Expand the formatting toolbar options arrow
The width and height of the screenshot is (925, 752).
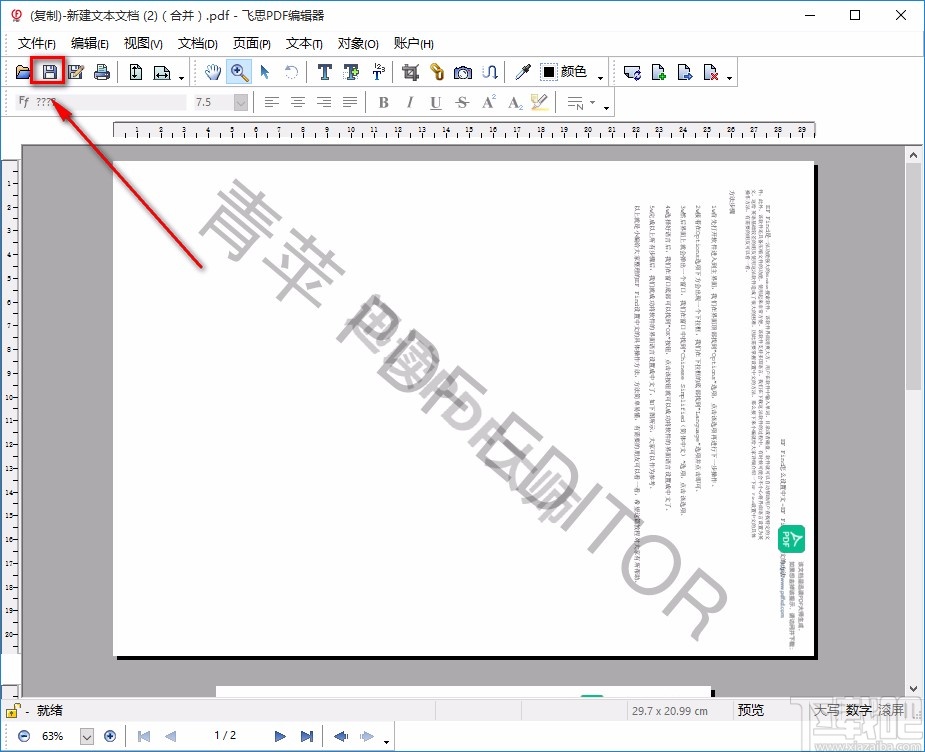[606, 108]
